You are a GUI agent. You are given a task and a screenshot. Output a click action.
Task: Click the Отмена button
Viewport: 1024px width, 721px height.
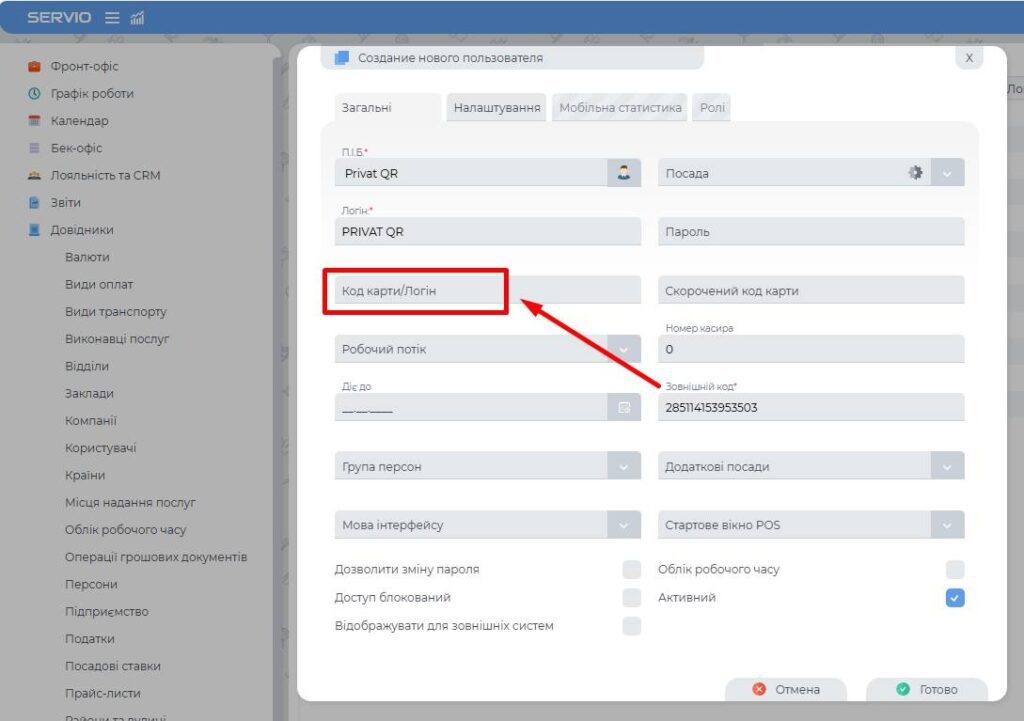click(x=786, y=689)
